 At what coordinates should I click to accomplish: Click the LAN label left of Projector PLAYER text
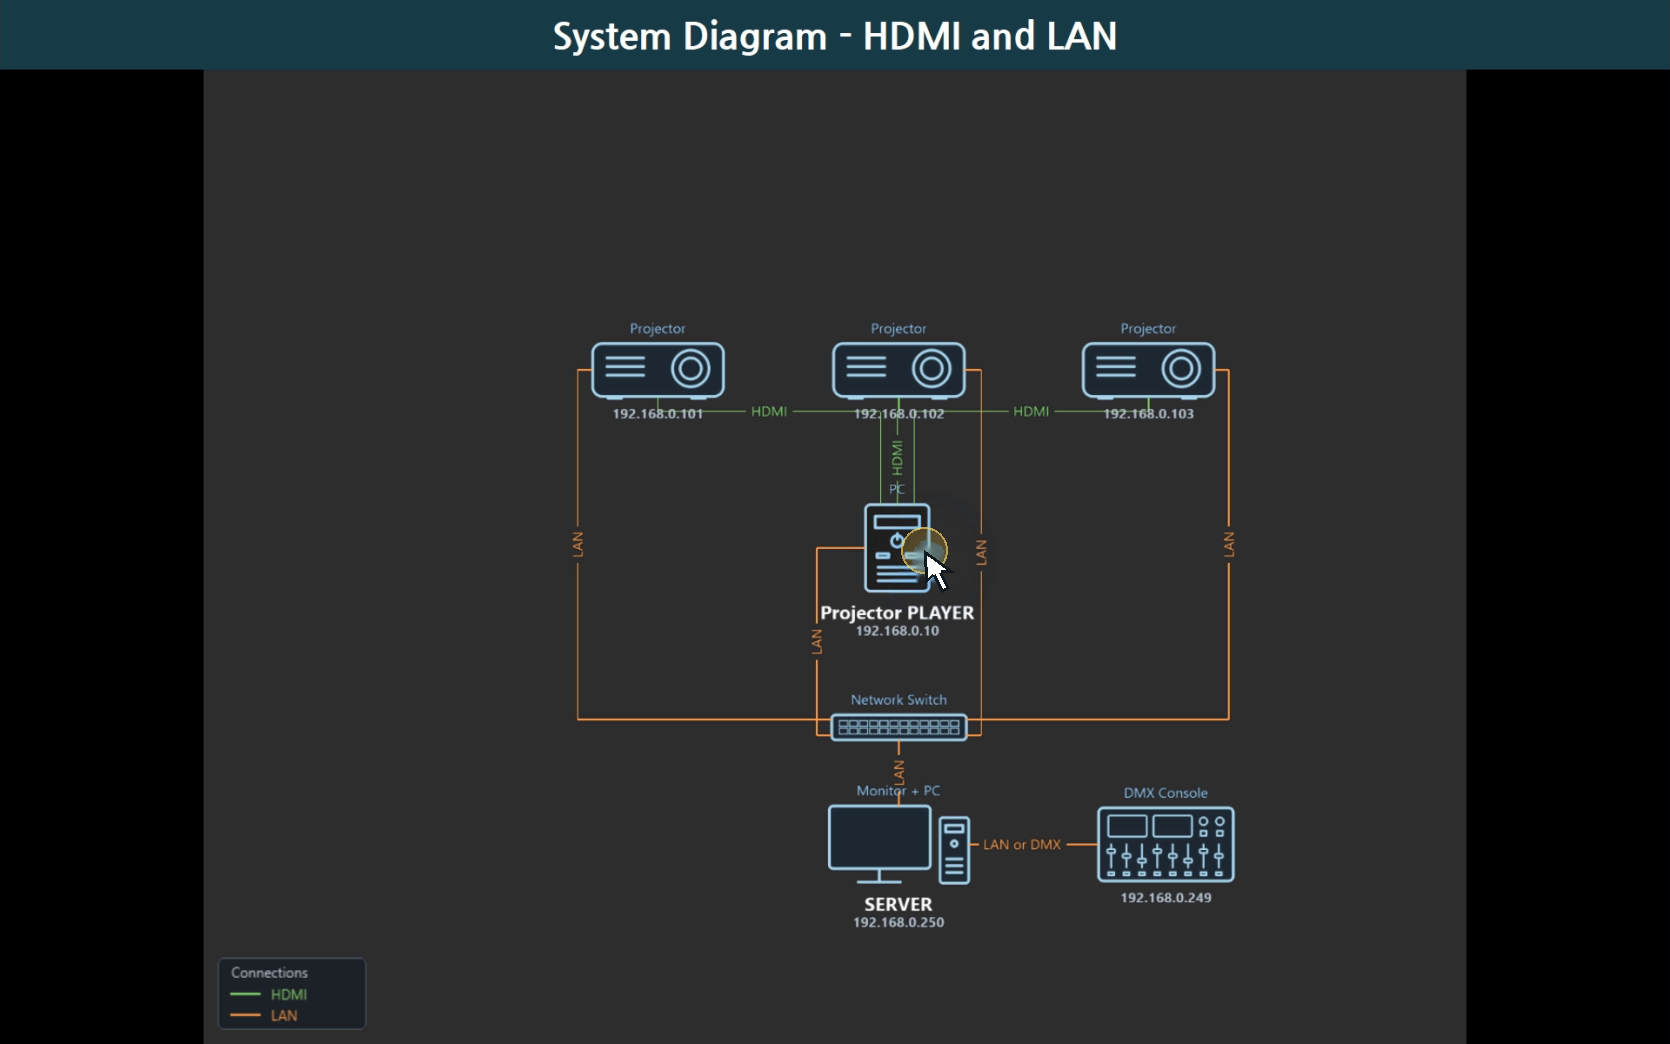pyautogui.click(x=817, y=642)
